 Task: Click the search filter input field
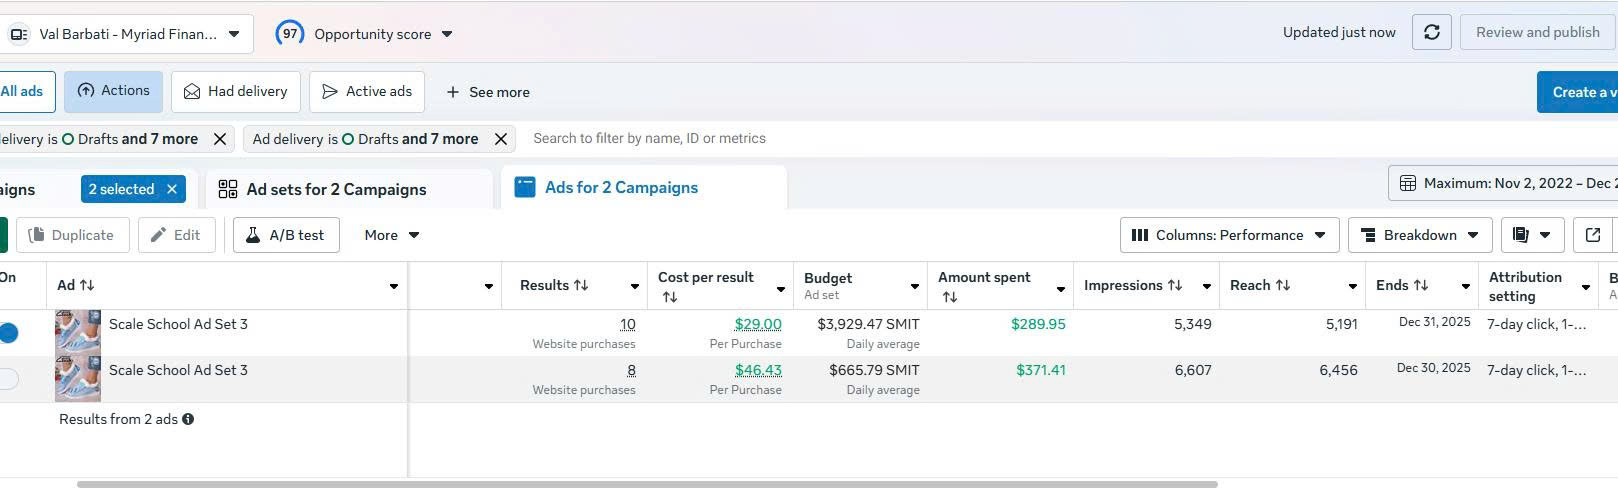[800, 139]
